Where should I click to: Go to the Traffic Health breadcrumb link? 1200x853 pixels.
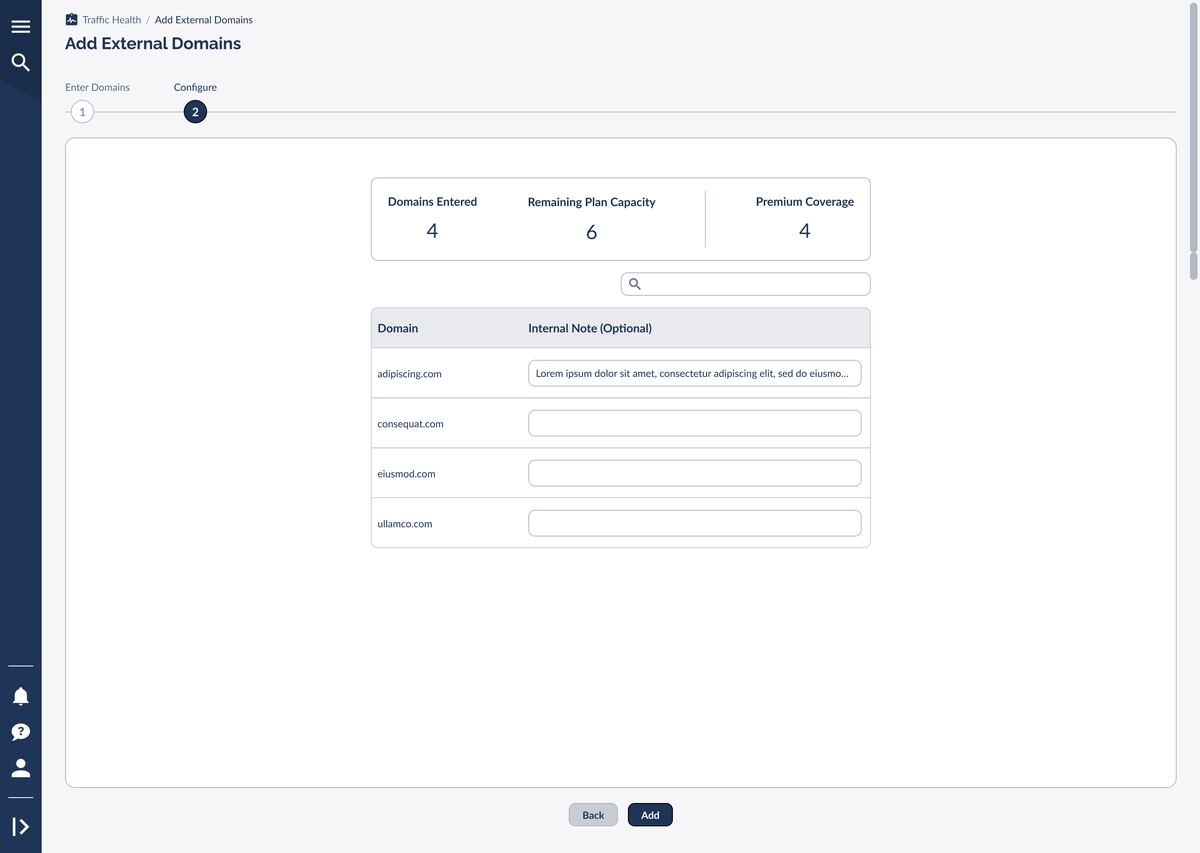(x=111, y=20)
